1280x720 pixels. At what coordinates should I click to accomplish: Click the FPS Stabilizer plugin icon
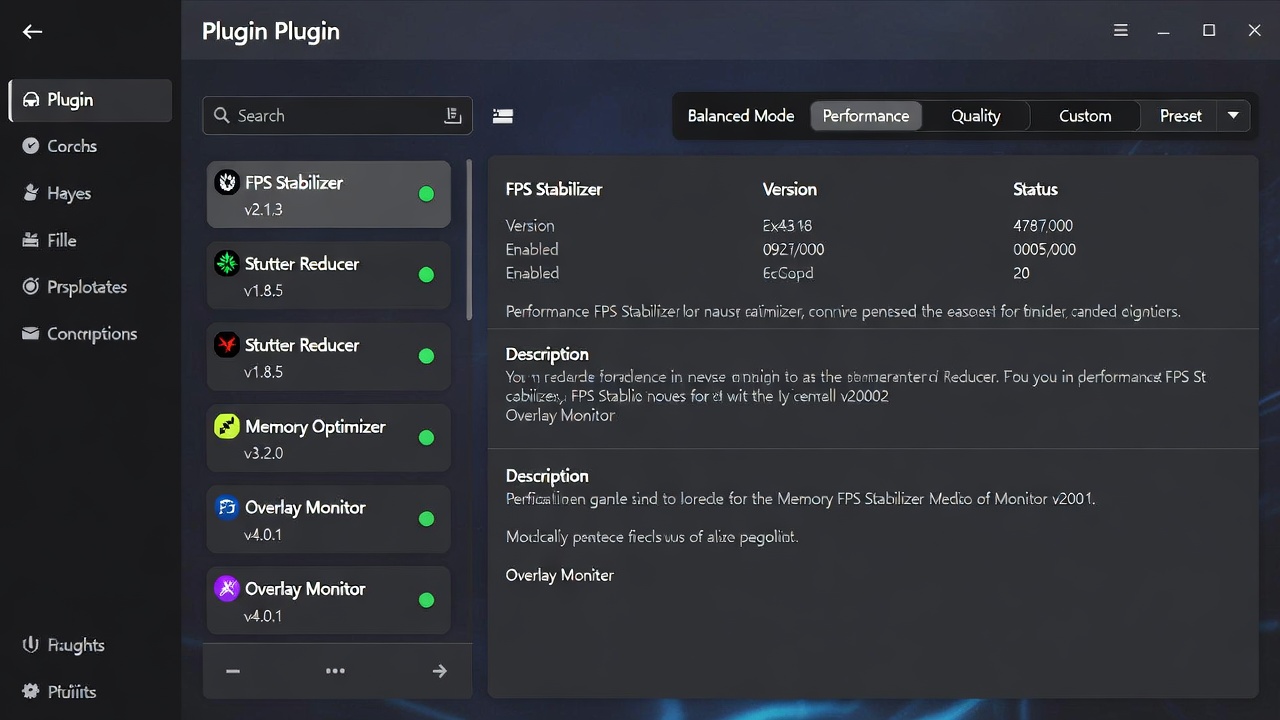coord(227,182)
